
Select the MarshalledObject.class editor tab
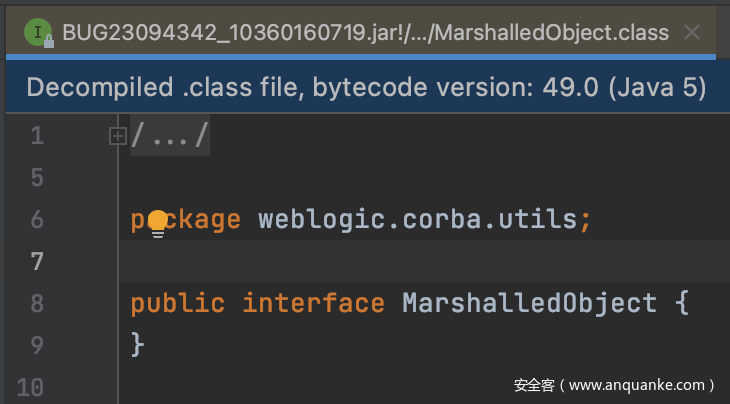coord(365,33)
